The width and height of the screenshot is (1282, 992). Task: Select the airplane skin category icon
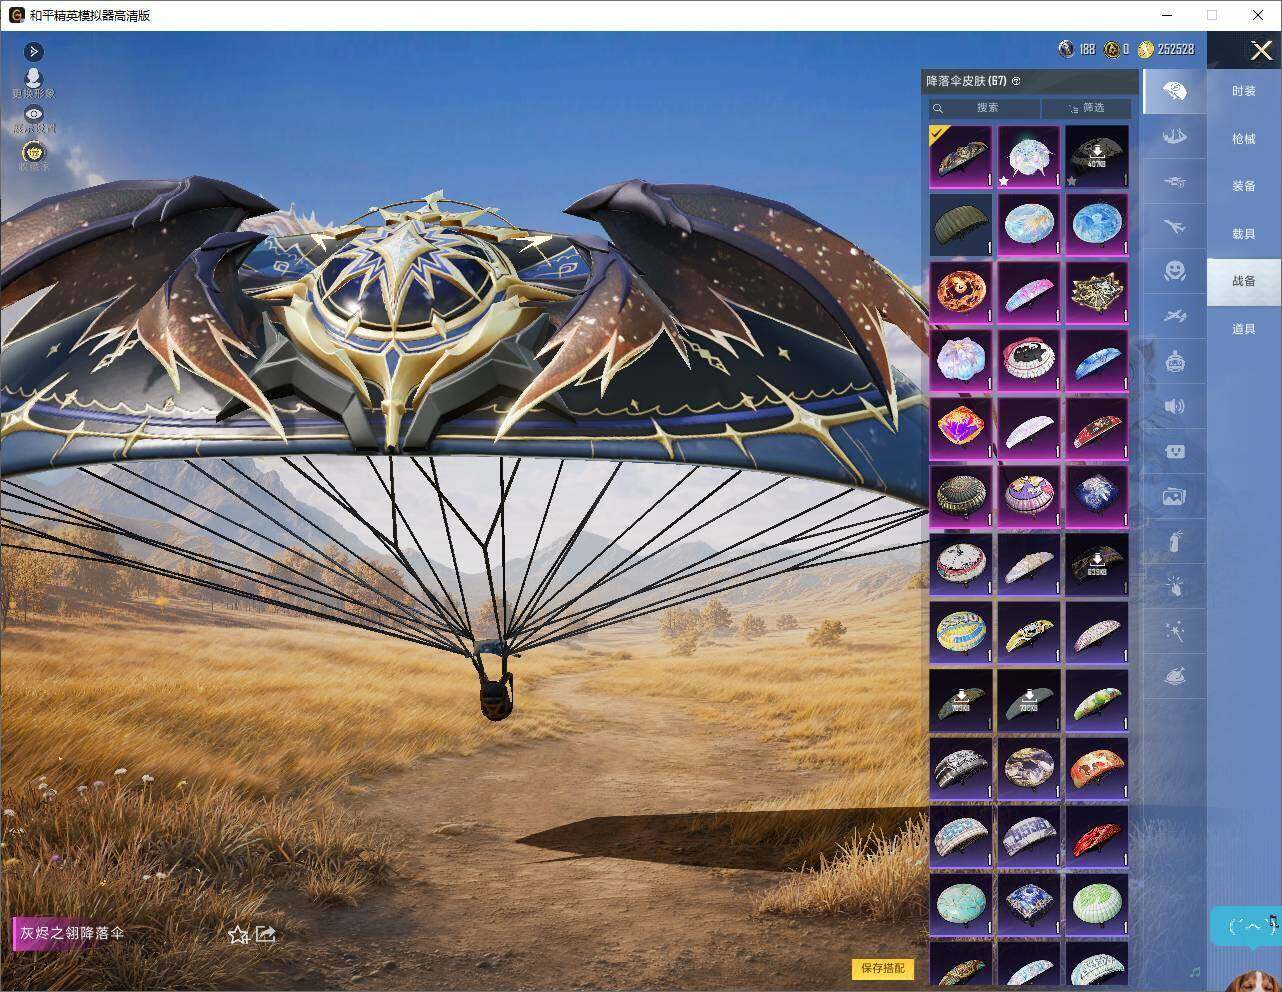click(x=1174, y=226)
